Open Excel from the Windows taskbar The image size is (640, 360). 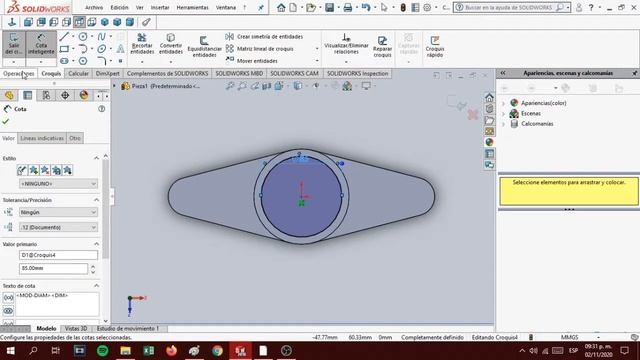tap(149, 351)
